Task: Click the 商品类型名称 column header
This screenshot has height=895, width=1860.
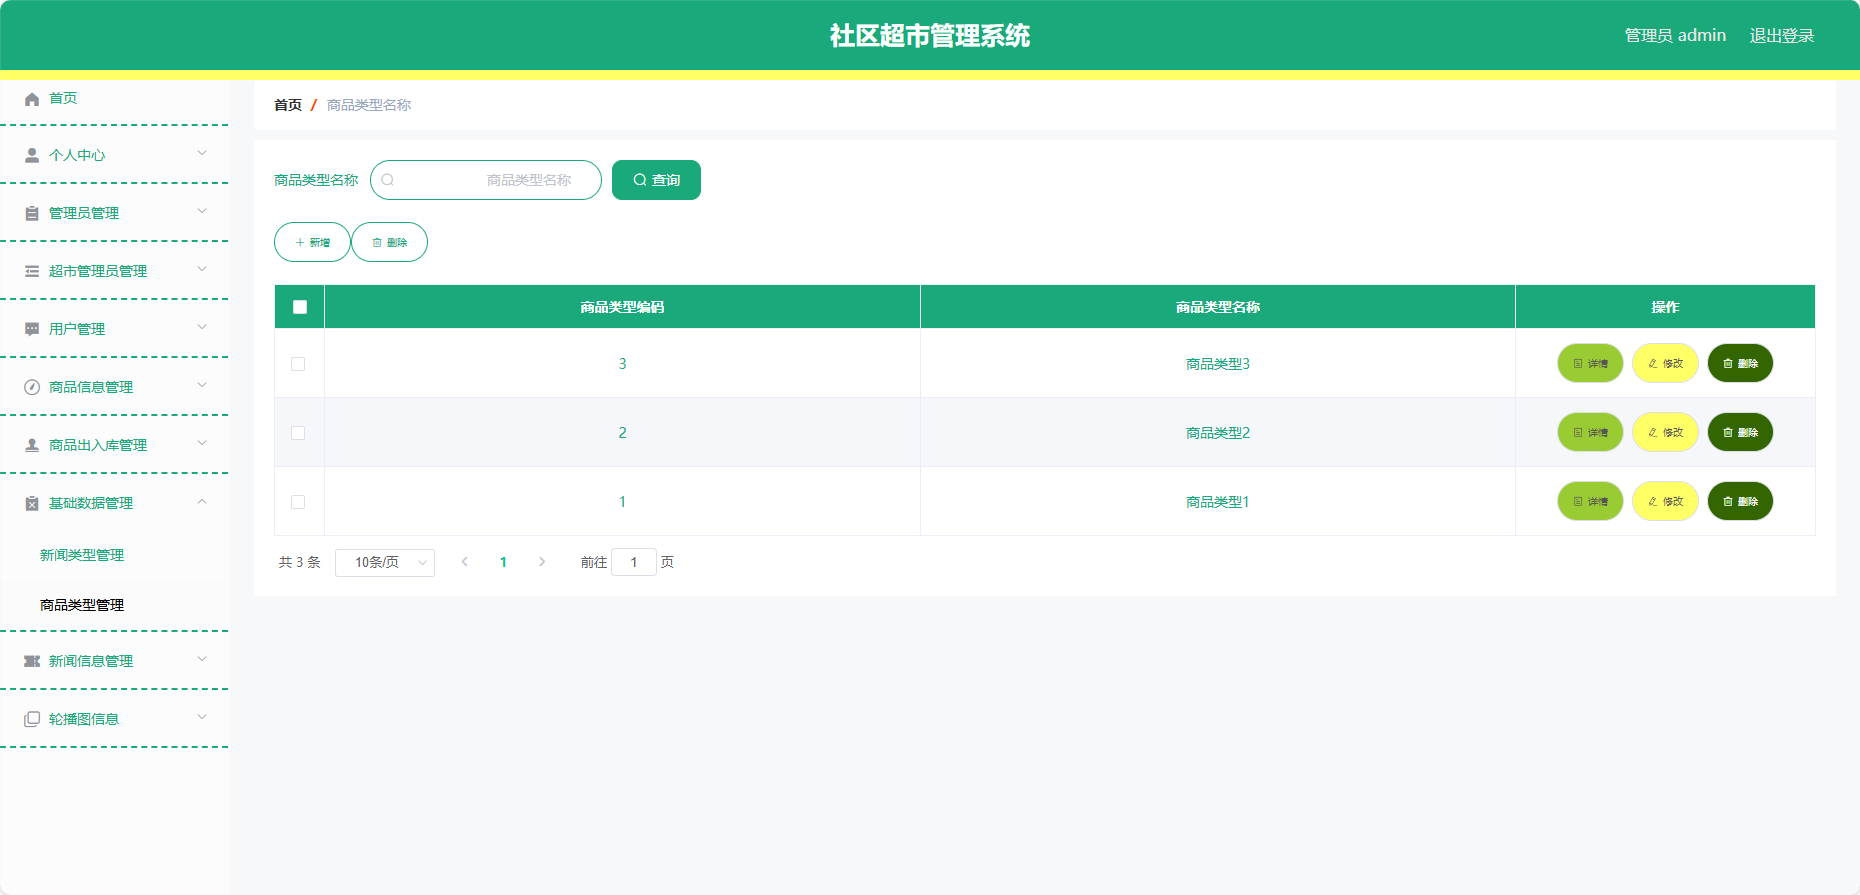Action: point(1218,307)
